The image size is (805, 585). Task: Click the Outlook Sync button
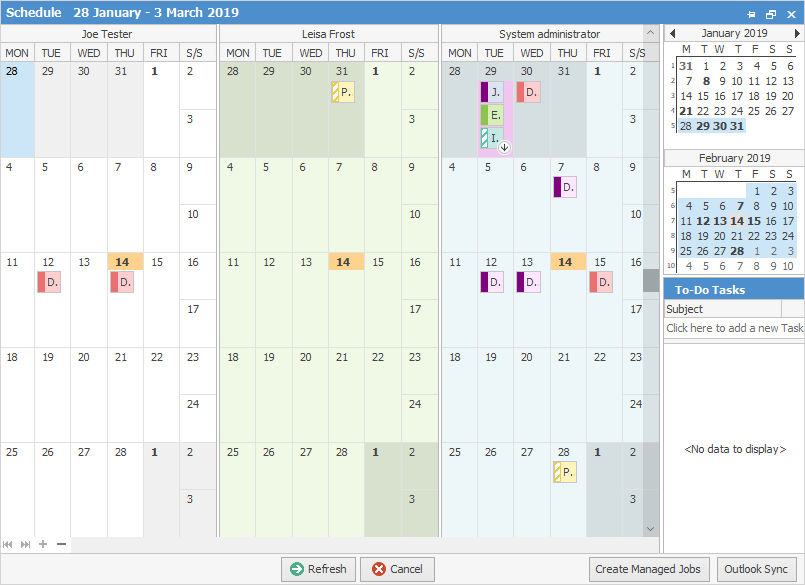click(757, 568)
